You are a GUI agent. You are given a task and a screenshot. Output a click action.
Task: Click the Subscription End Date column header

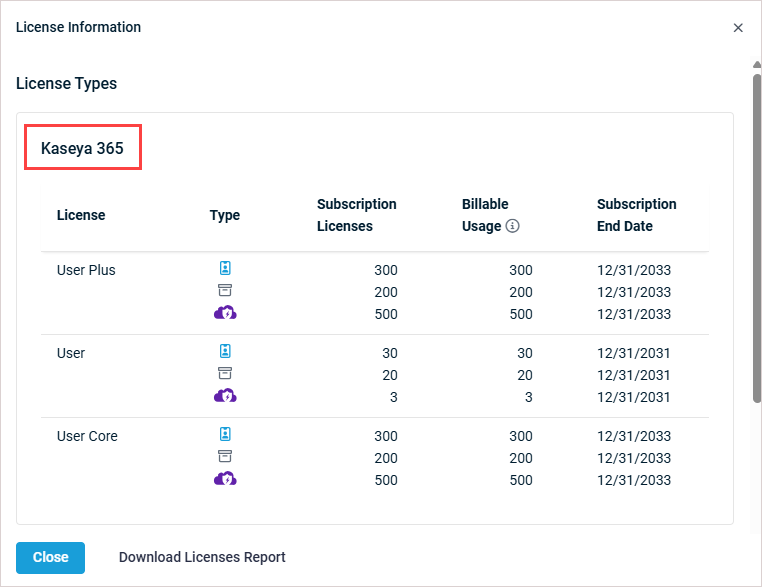click(636, 215)
